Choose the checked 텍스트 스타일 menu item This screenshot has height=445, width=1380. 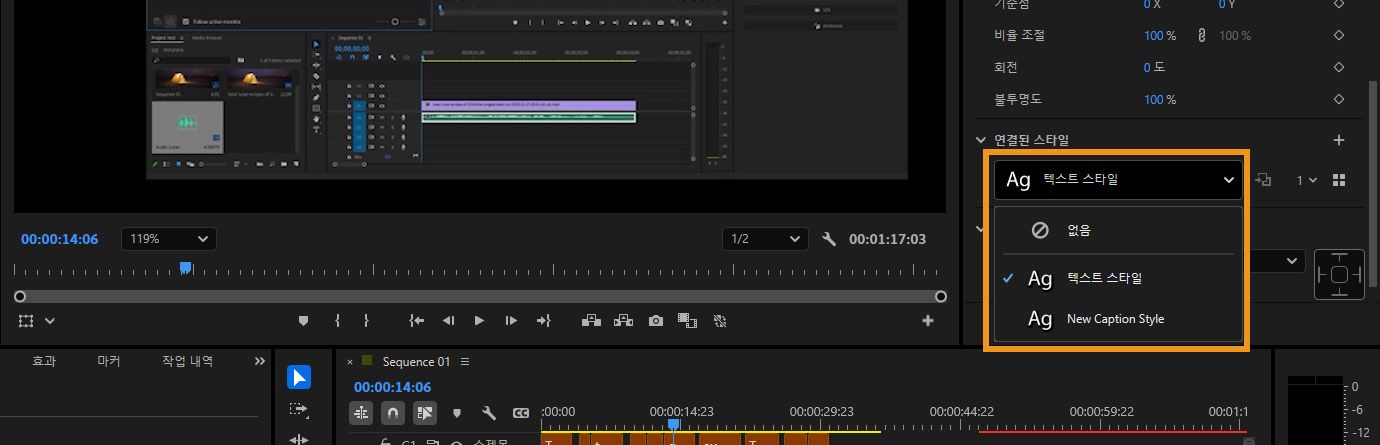[1118, 278]
